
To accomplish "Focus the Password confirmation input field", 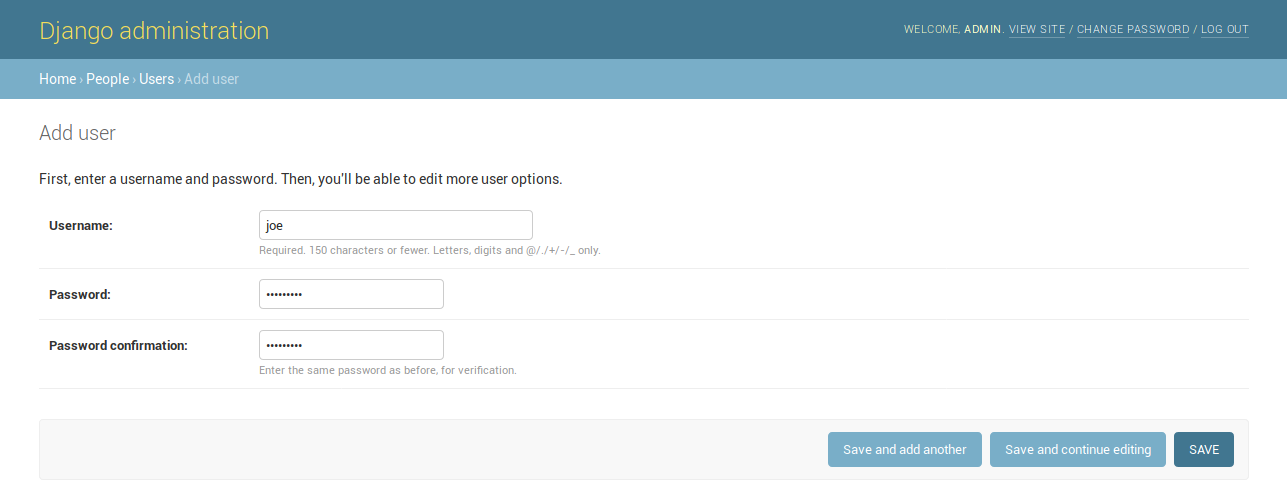I will (x=351, y=345).
